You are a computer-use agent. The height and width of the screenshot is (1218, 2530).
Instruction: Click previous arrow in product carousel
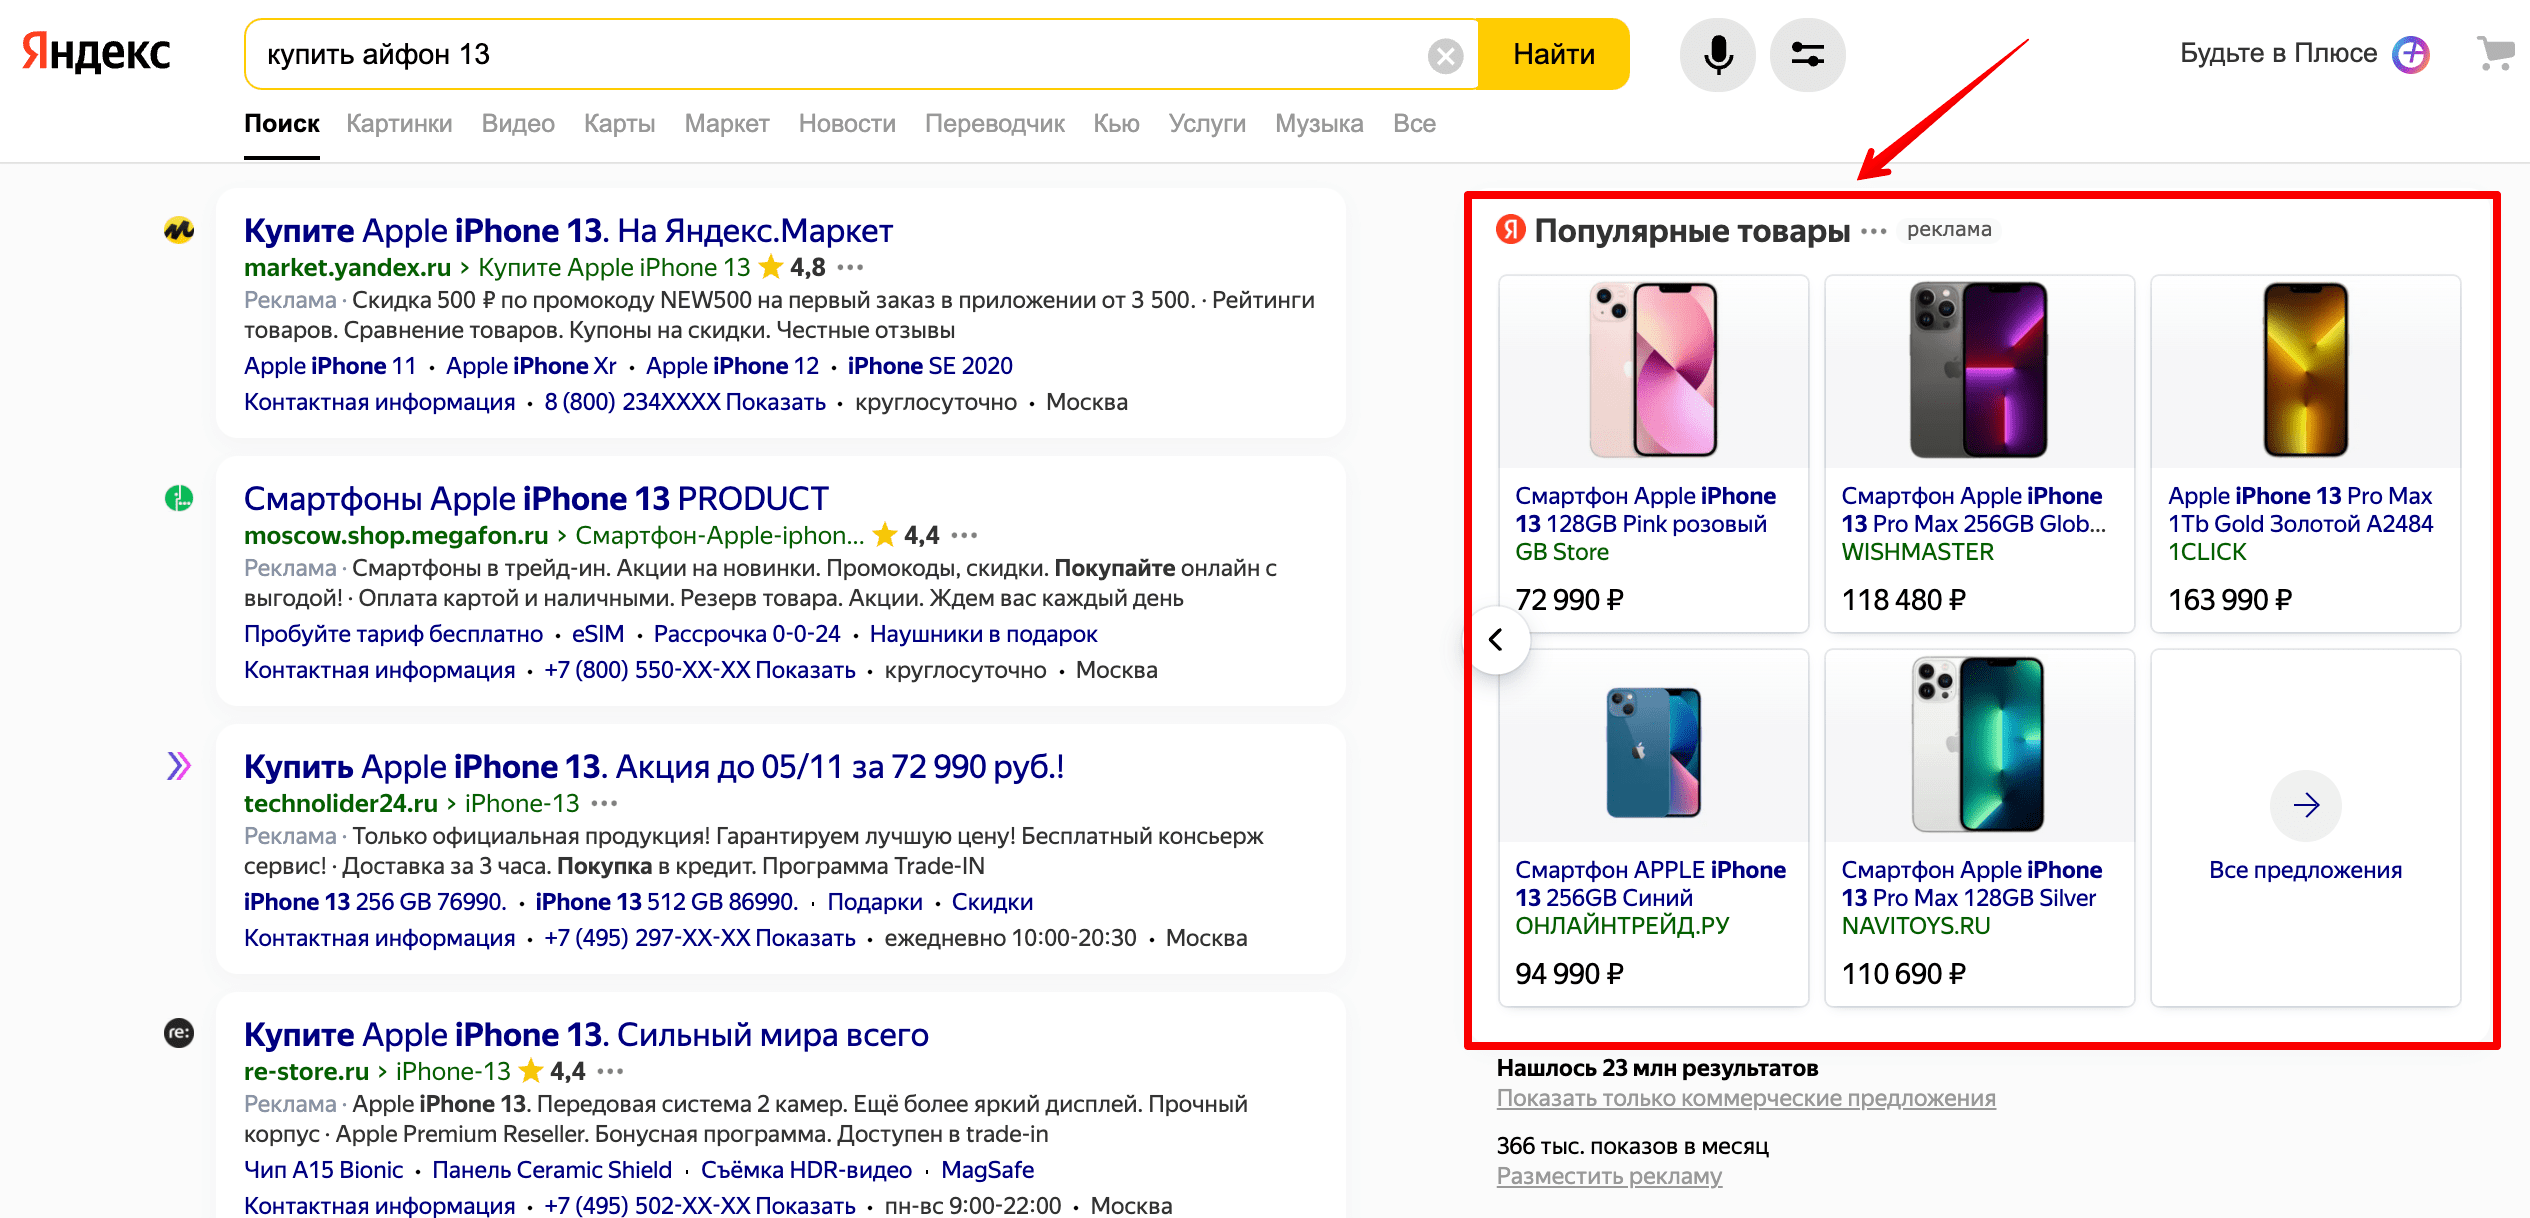click(1497, 640)
